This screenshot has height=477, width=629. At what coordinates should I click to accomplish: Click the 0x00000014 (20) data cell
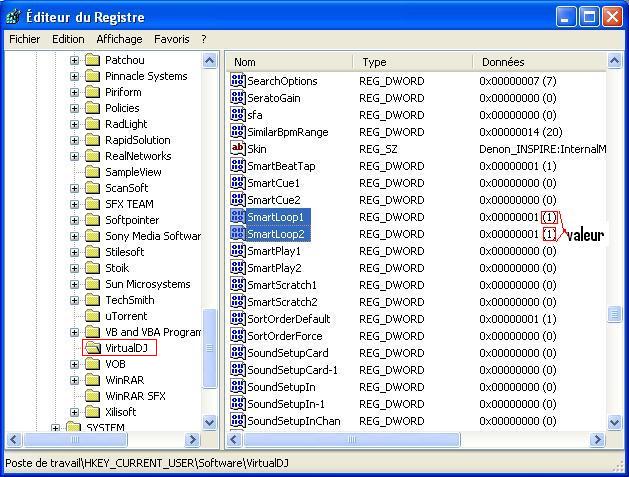click(521, 132)
